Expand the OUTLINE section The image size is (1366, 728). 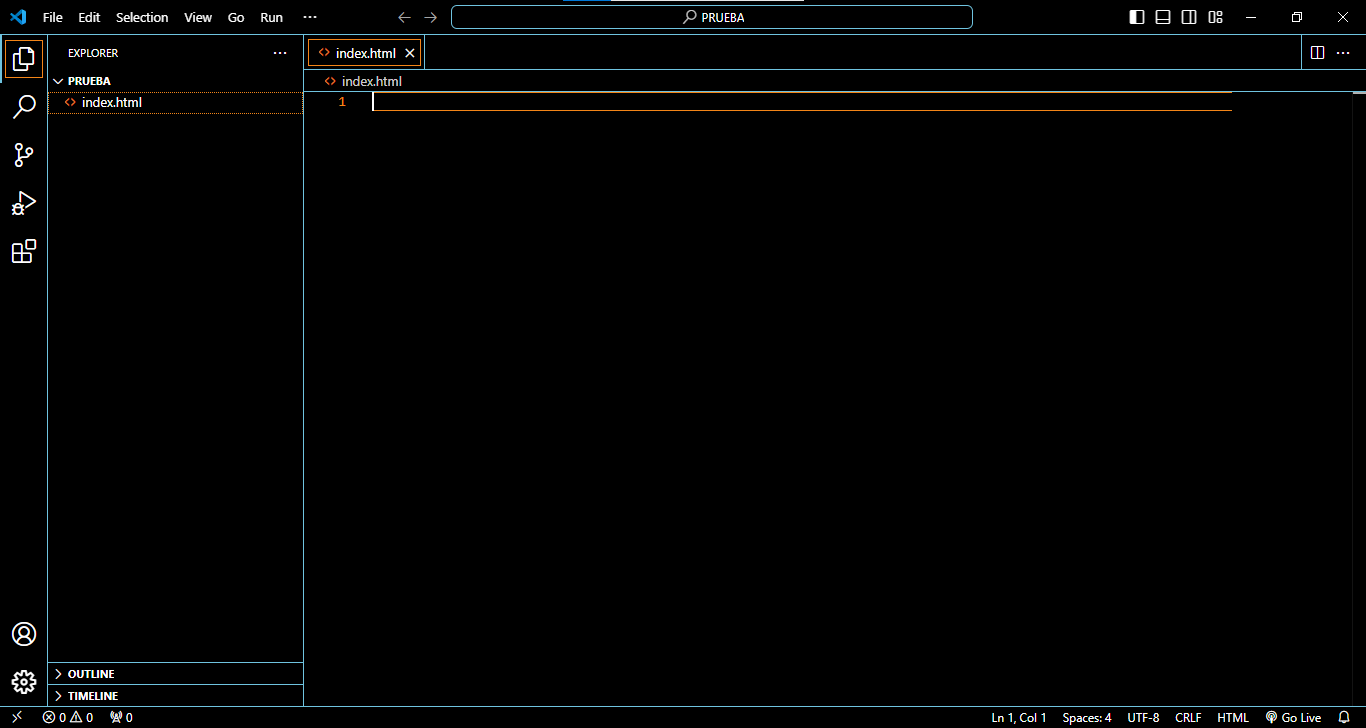[175, 674]
